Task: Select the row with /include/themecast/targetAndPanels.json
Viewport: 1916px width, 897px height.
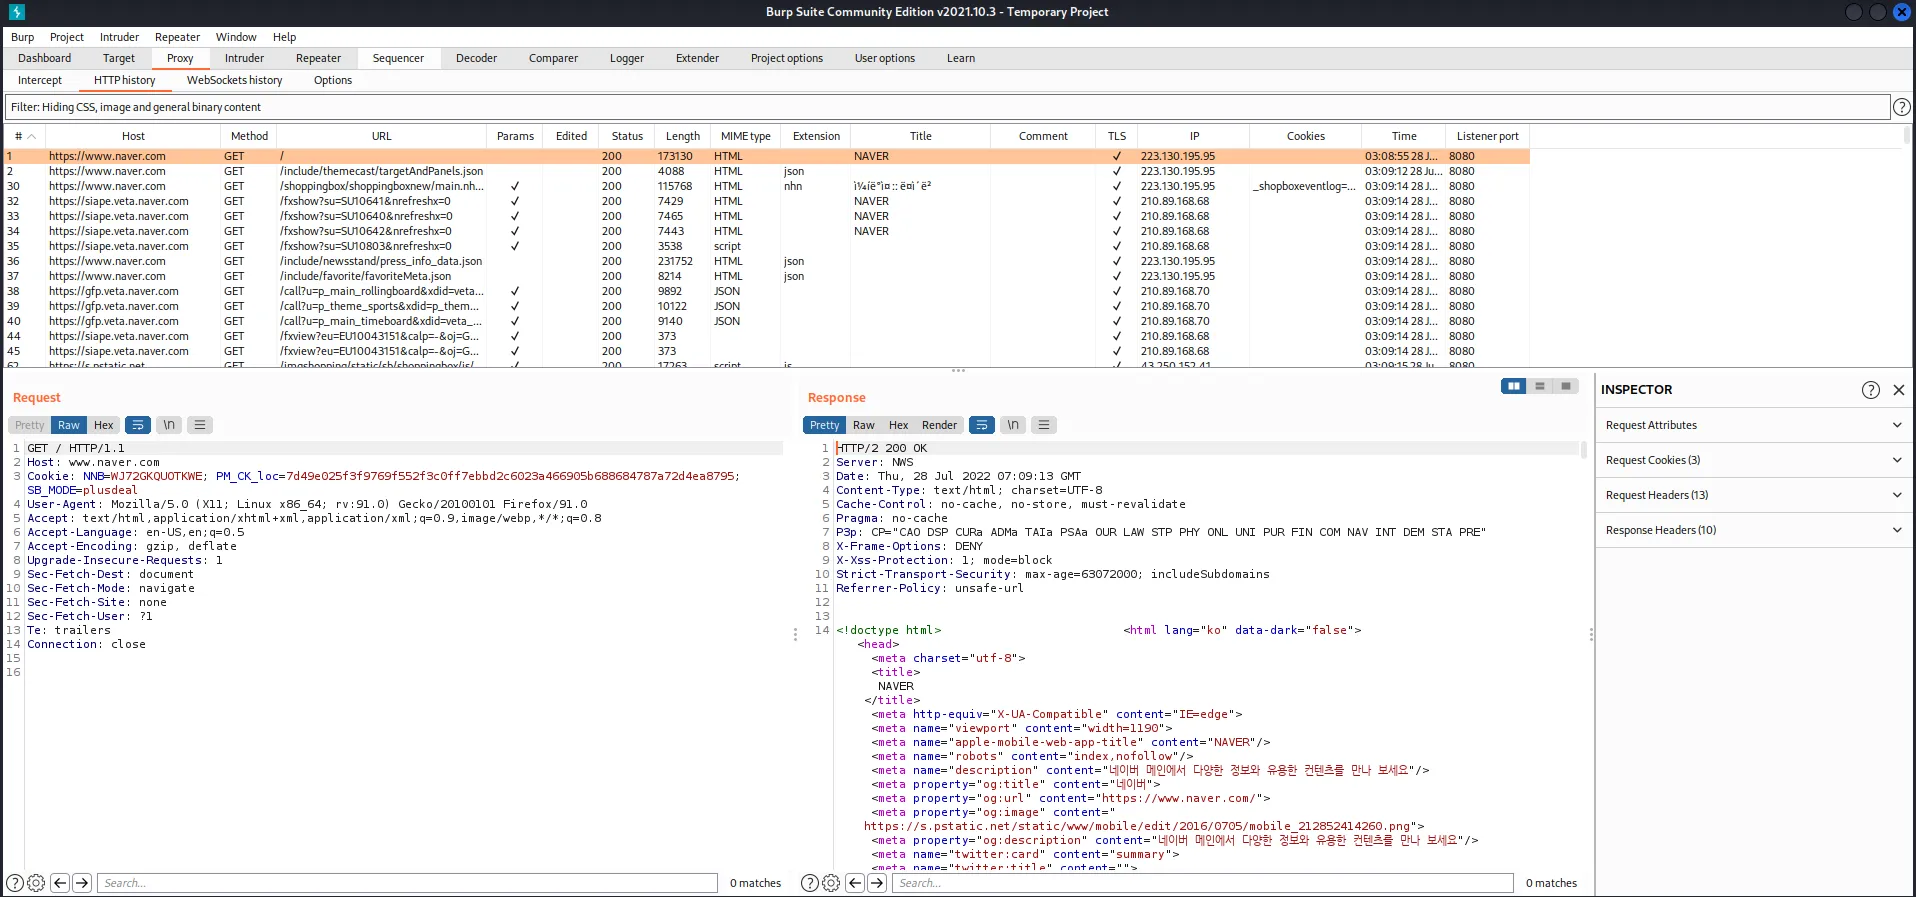Action: coord(768,171)
